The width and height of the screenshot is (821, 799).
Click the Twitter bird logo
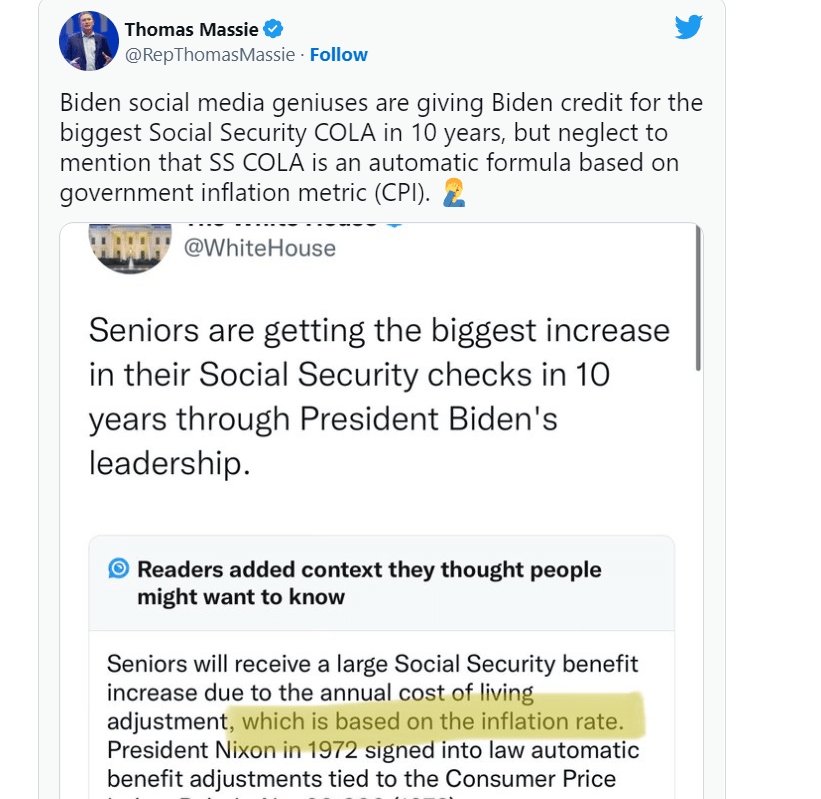point(688,27)
